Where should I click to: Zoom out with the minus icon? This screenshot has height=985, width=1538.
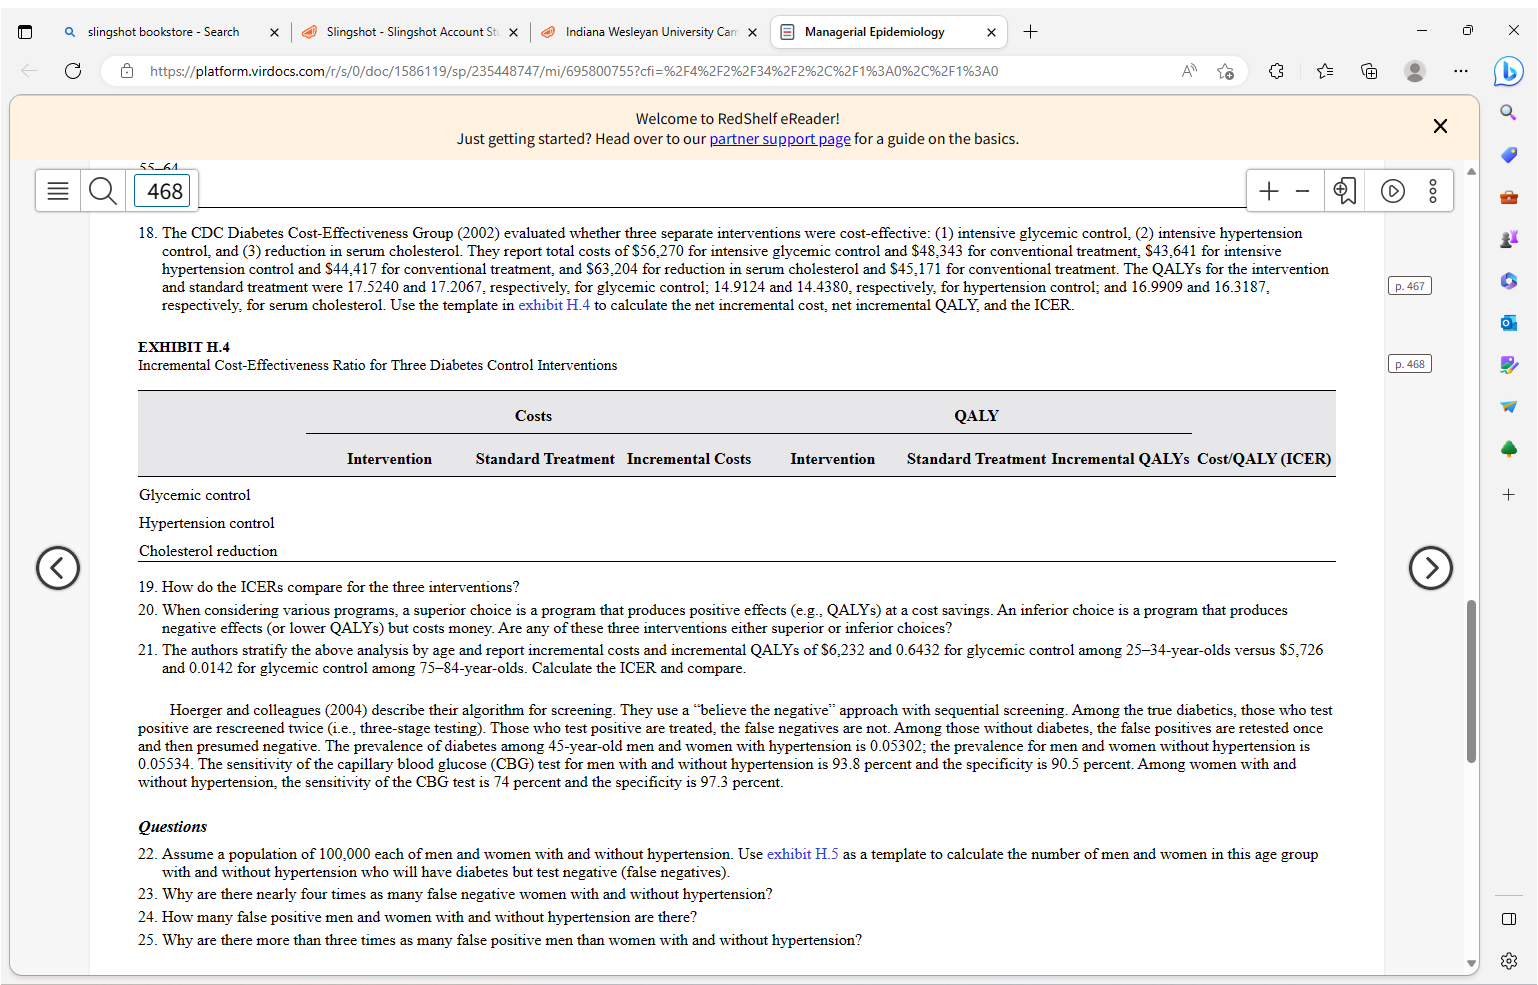click(1302, 191)
